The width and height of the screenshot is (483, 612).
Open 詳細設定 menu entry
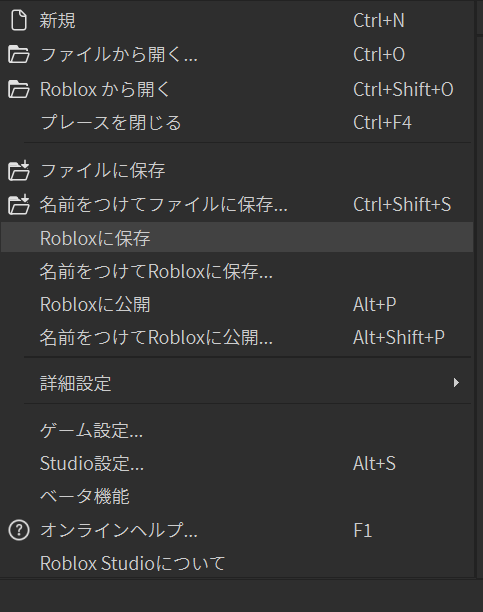tap(237, 383)
